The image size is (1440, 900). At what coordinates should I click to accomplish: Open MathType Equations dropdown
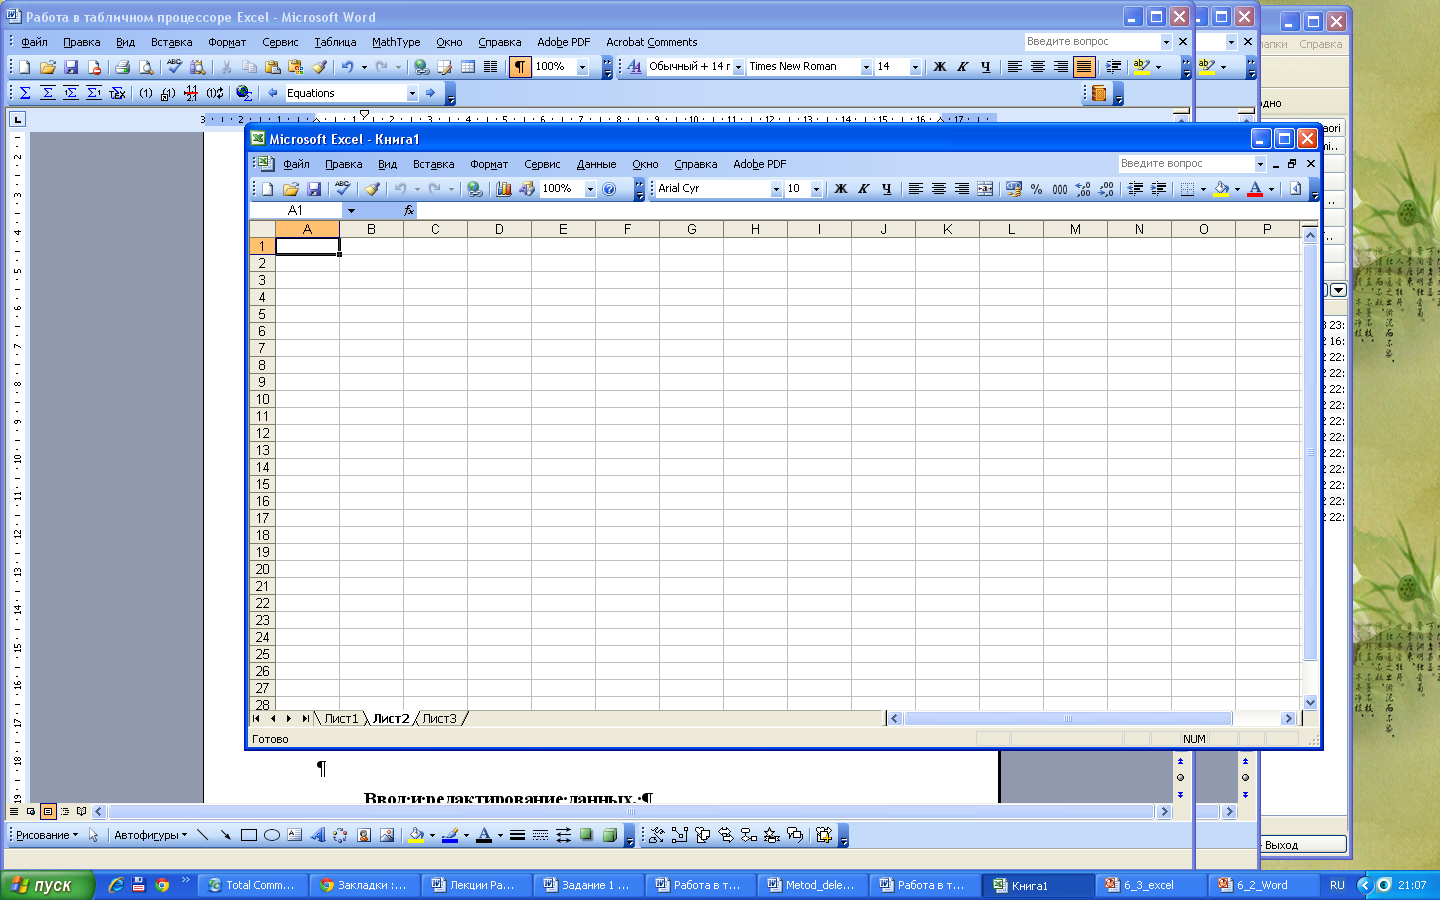tap(412, 93)
